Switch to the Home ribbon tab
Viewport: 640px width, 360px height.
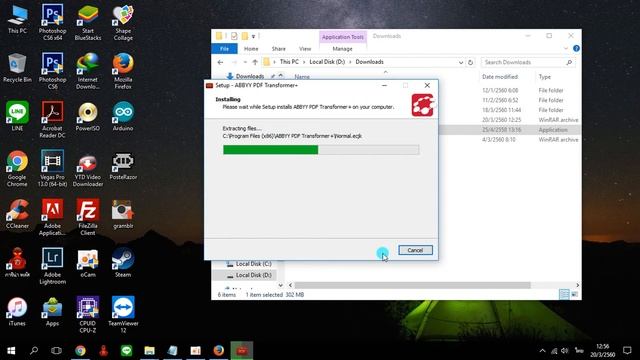point(251,49)
